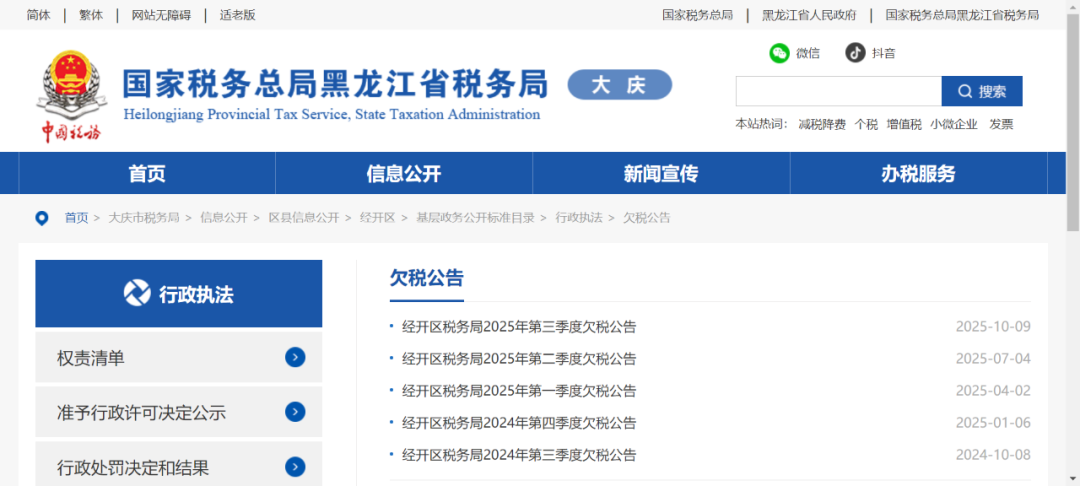
Task: Click the WeChat (微信) icon
Action: click(779, 53)
